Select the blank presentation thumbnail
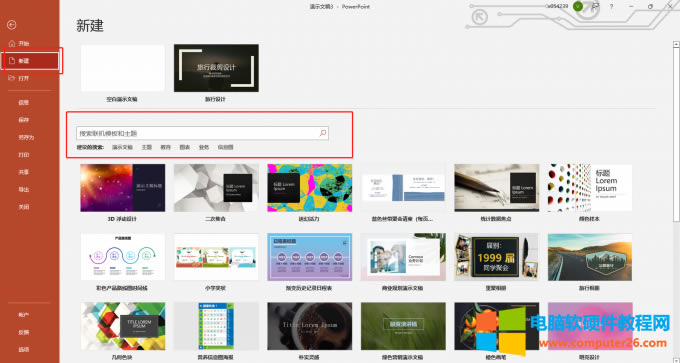Viewport: 680px width, 363px height. (123, 68)
